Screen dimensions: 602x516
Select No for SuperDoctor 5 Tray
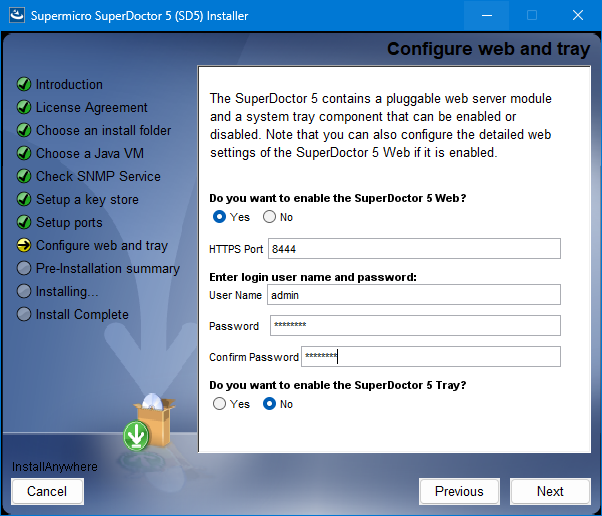(269, 404)
